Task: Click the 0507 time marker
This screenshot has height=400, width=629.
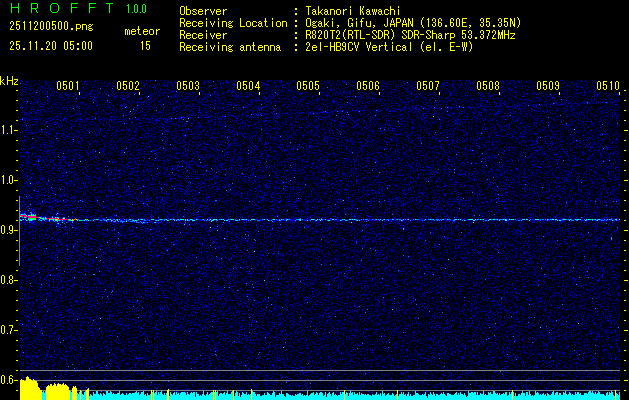Action: pos(428,86)
